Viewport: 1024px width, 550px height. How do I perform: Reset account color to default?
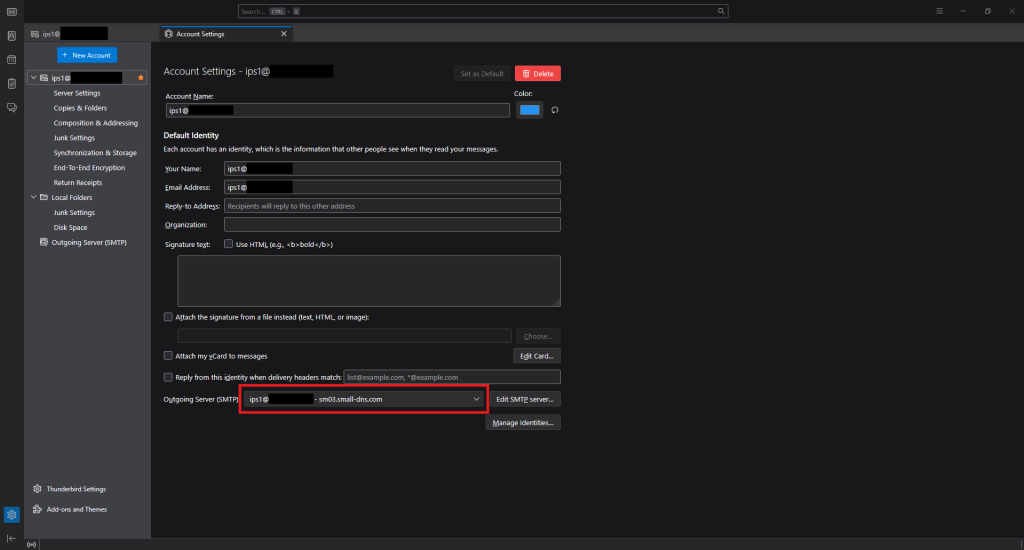click(x=554, y=110)
